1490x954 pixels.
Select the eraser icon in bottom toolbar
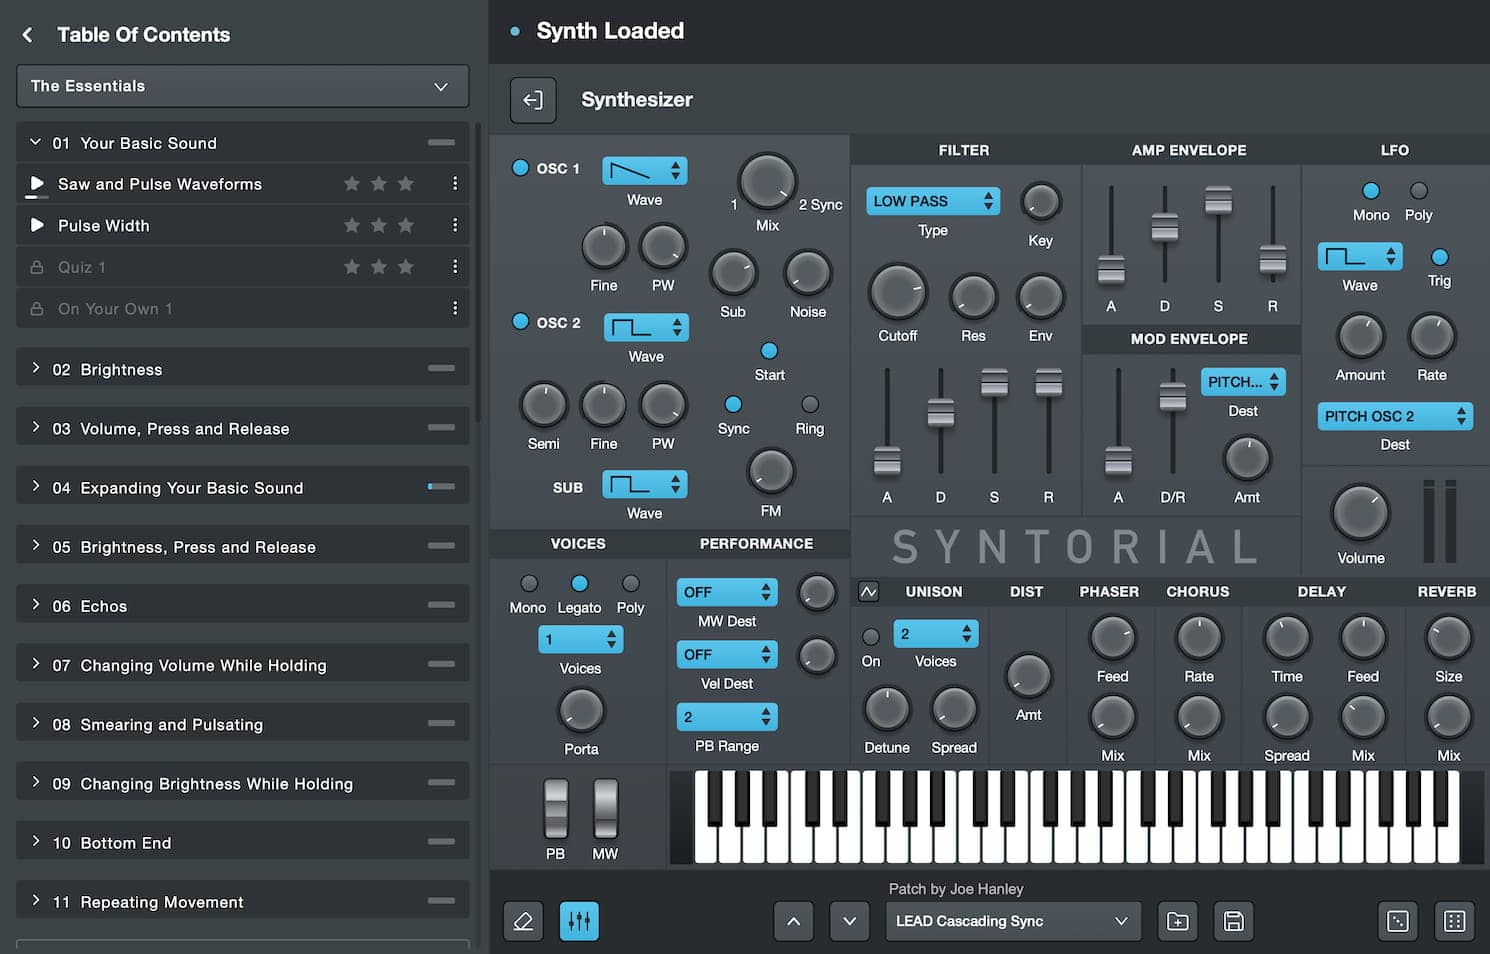523,921
